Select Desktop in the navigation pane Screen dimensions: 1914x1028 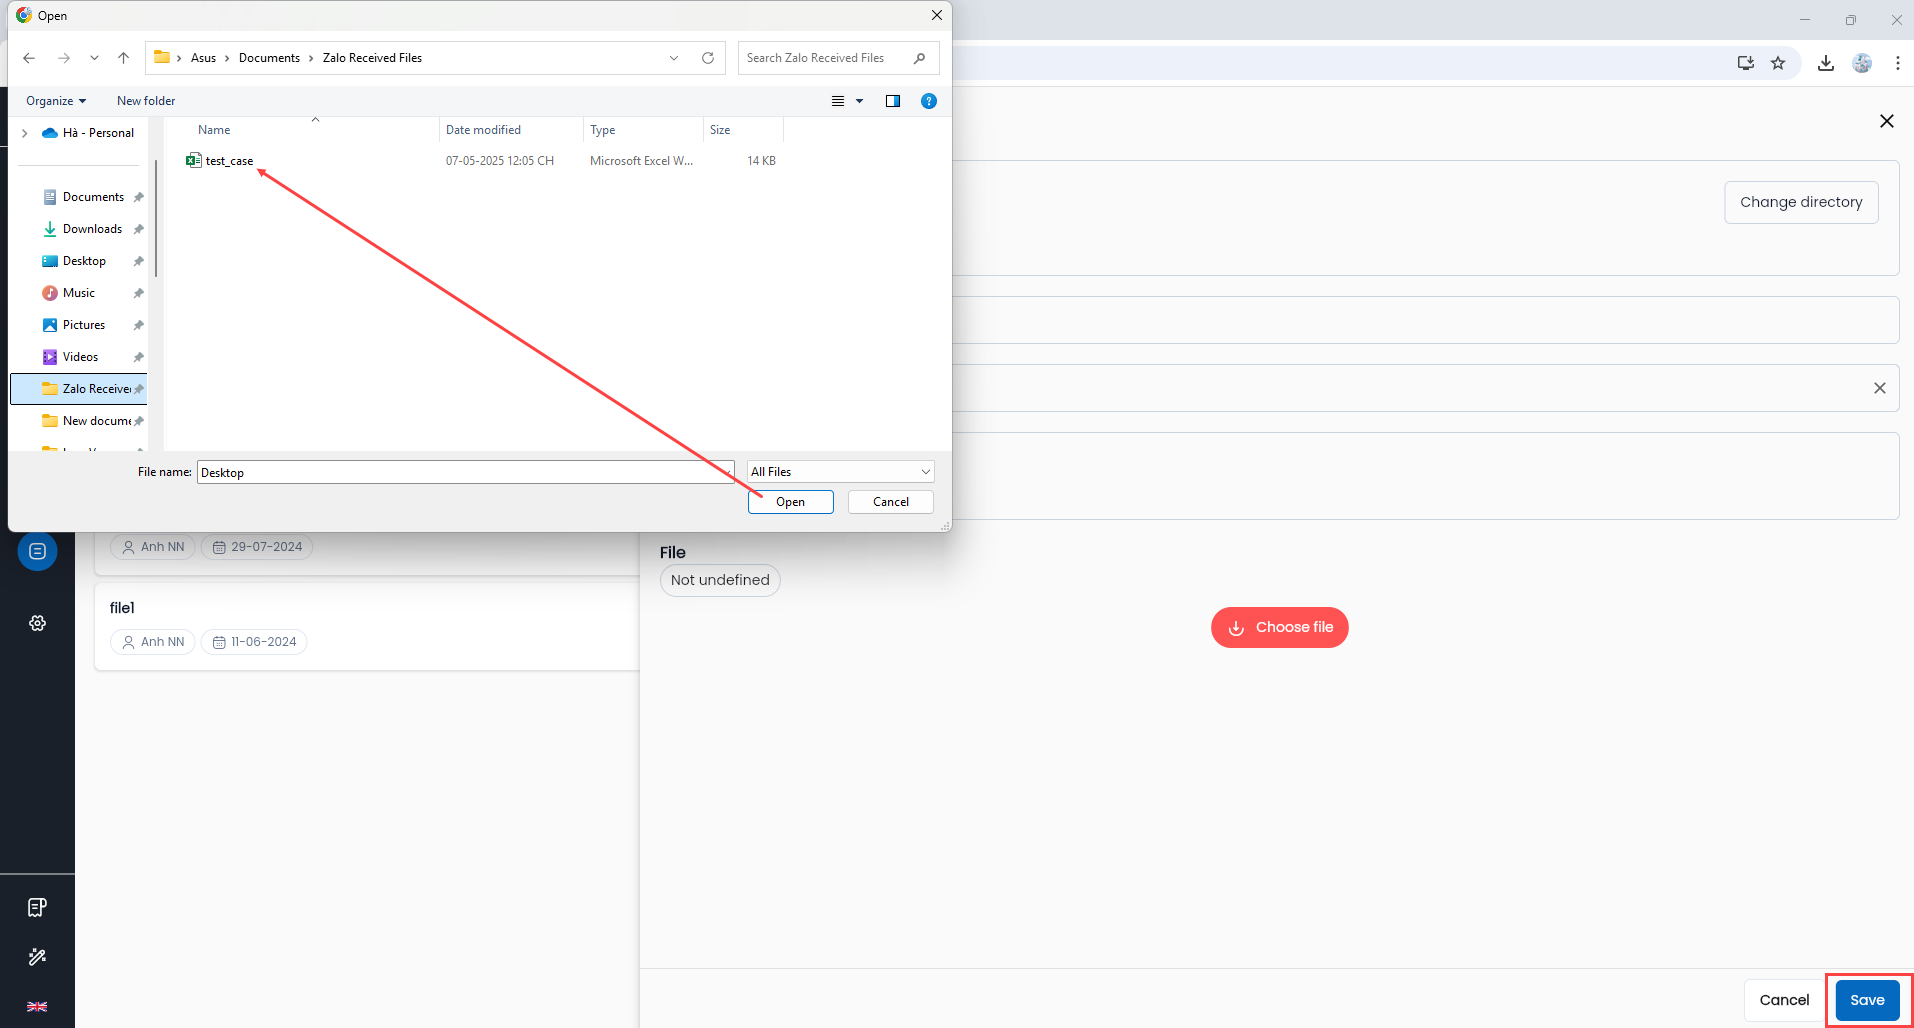(x=84, y=261)
